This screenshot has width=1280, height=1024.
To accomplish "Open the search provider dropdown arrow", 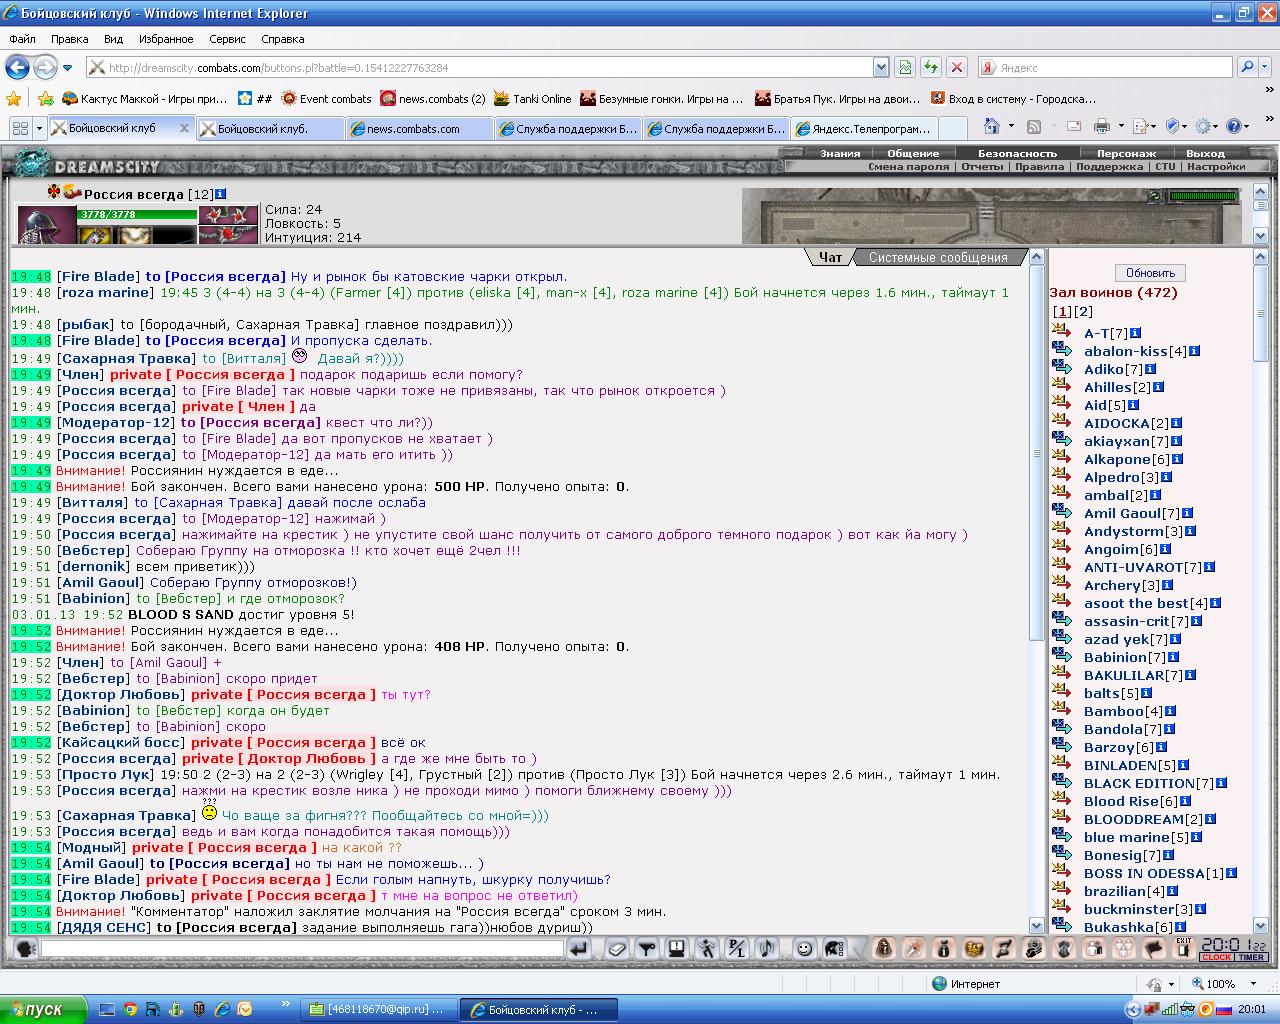I will (1266, 67).
